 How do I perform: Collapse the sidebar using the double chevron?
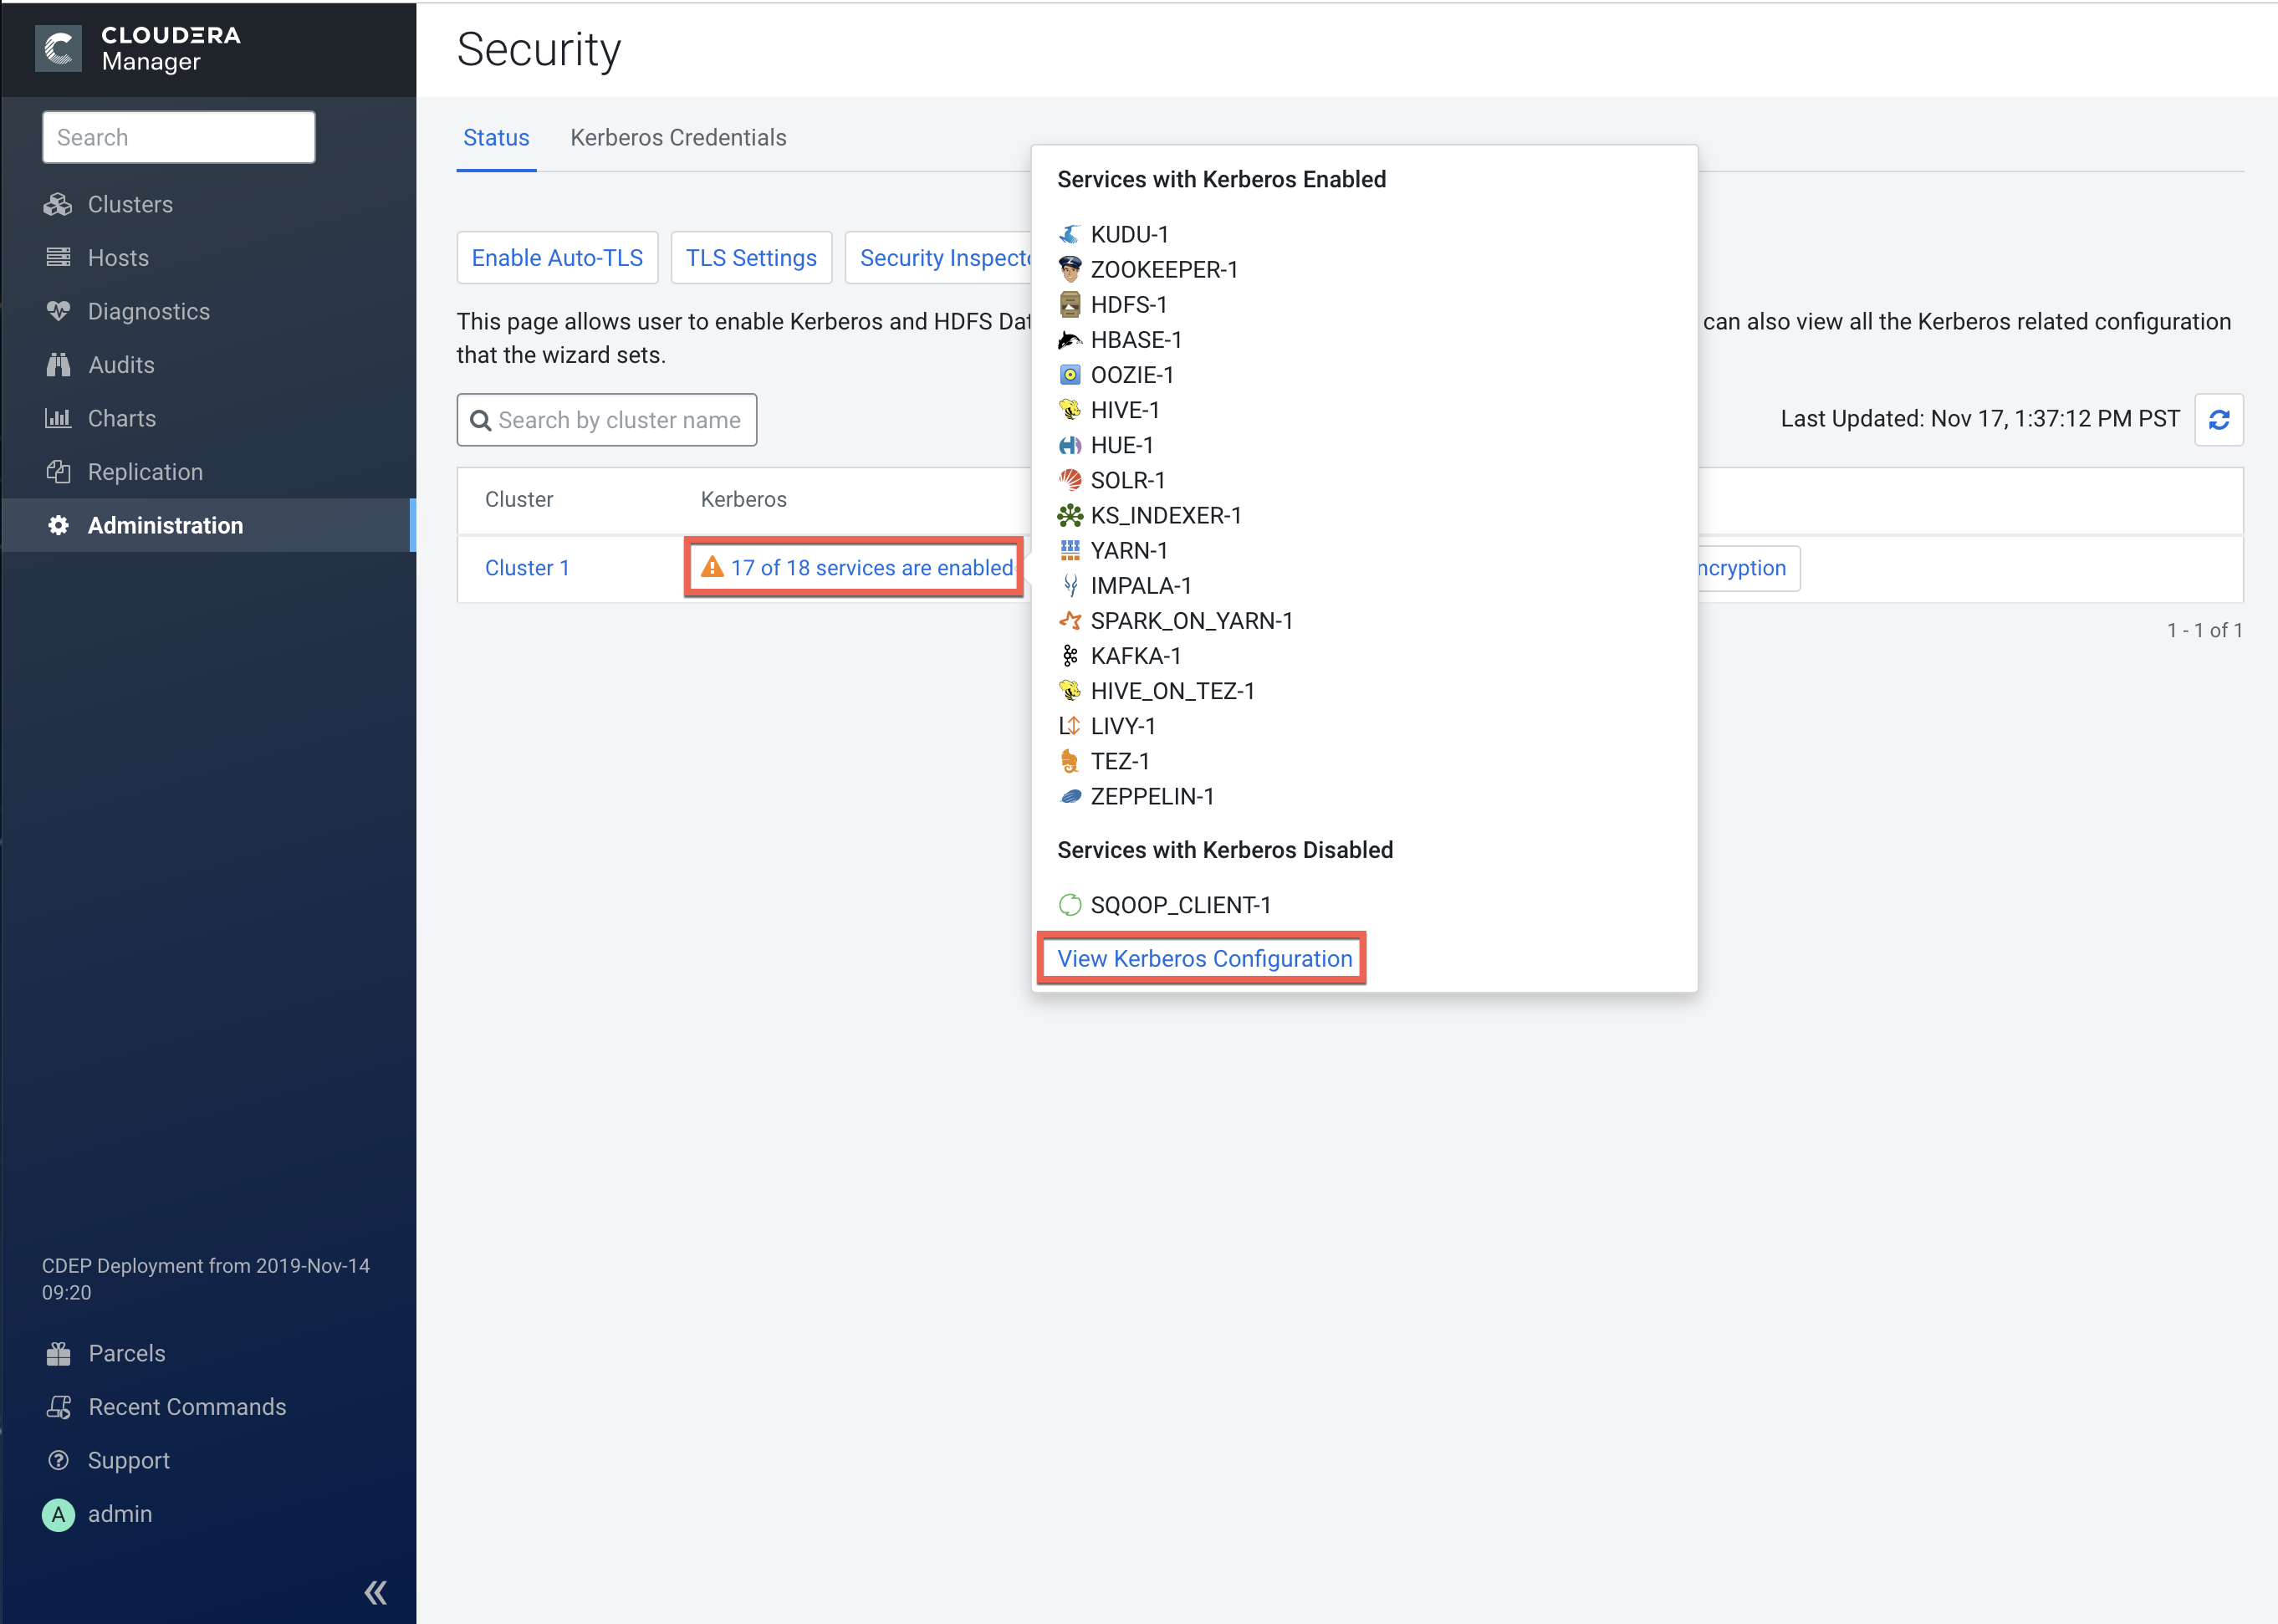[x=375, y=1591]
